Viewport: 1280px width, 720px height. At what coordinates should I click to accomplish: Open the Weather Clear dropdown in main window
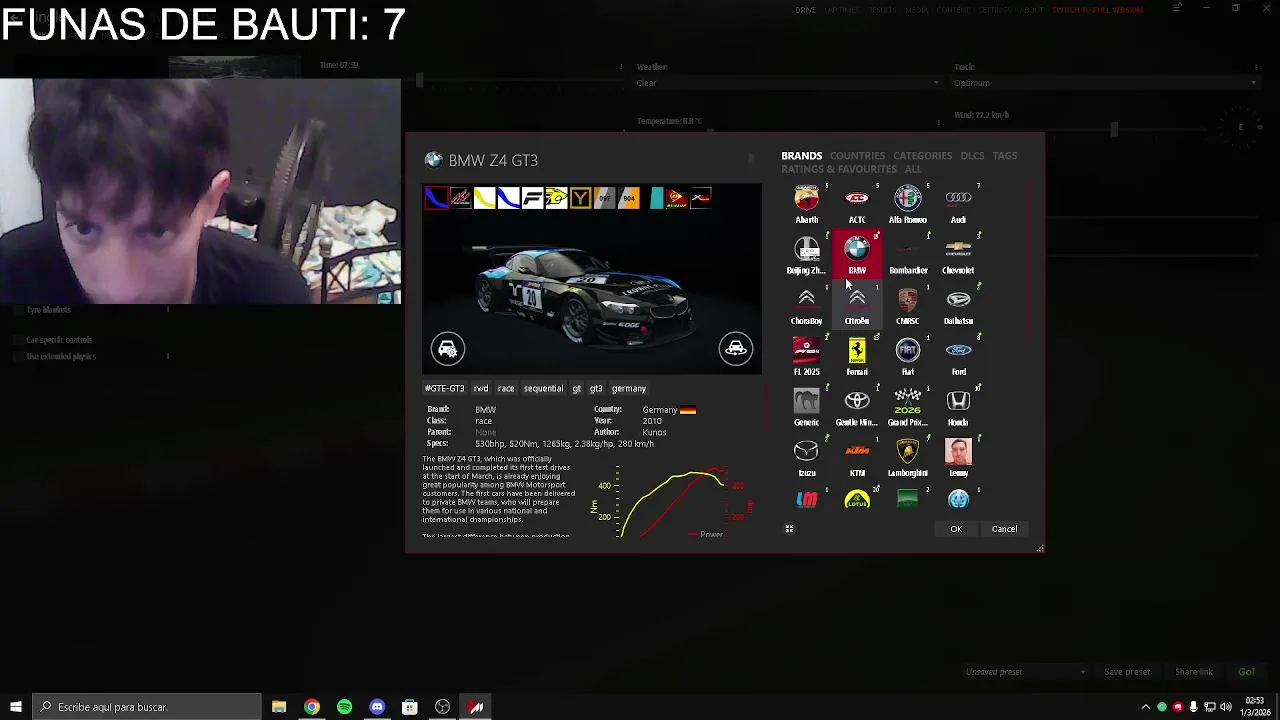(x=789, y=83)
